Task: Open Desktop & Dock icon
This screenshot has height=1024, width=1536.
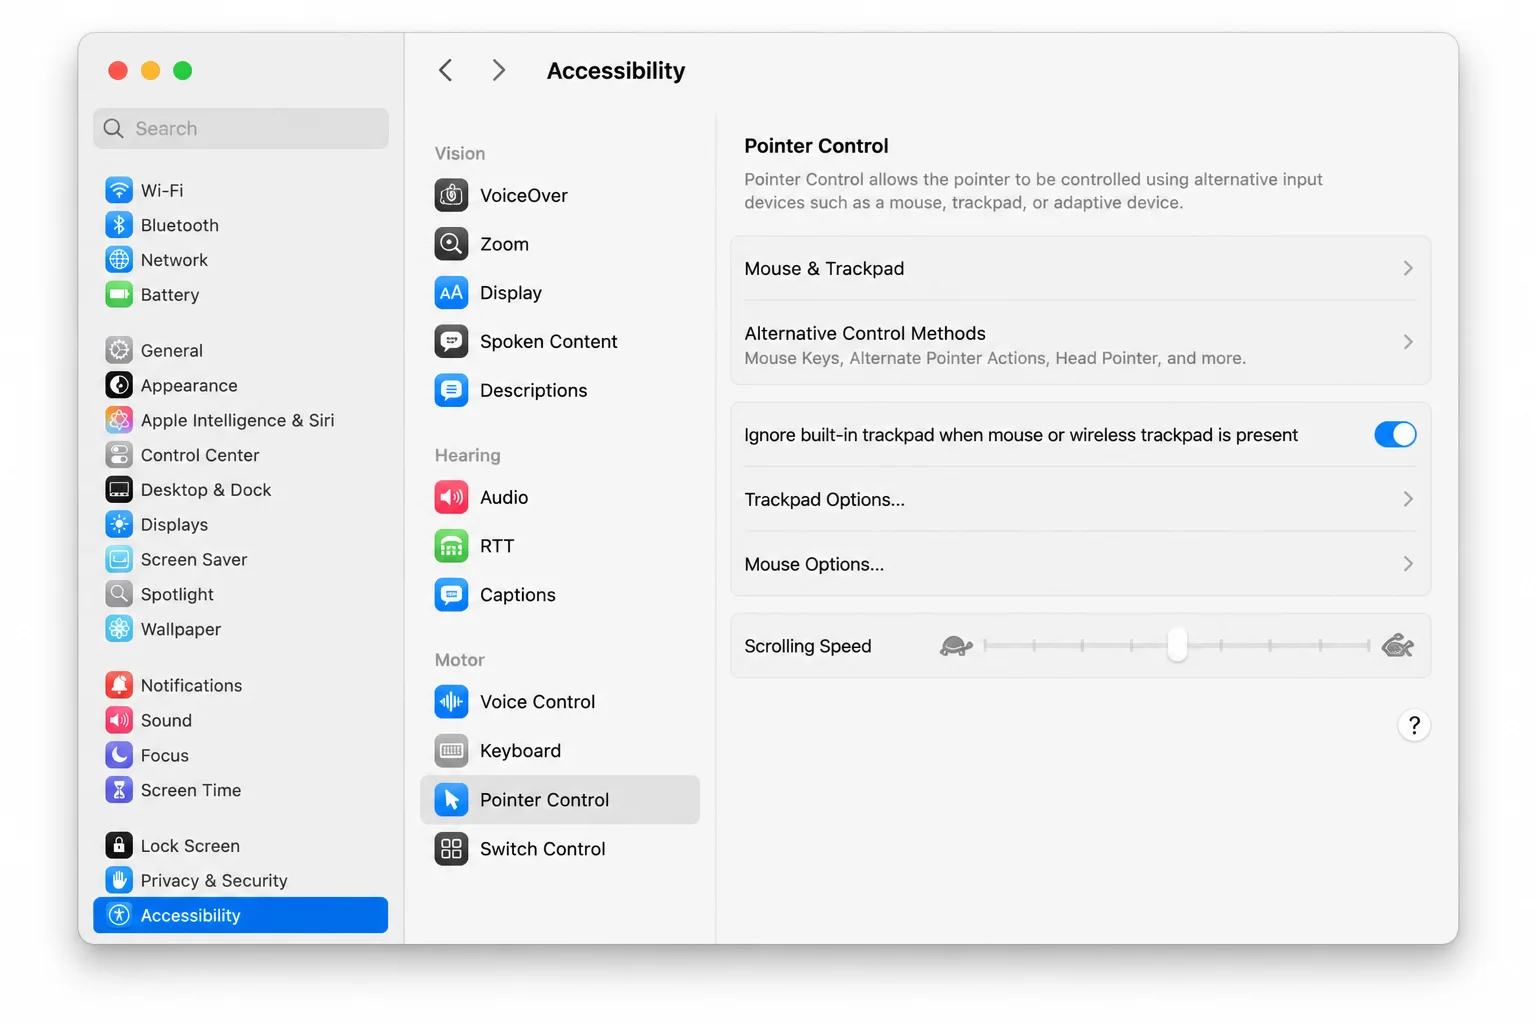Action: [x=119, y=490]
